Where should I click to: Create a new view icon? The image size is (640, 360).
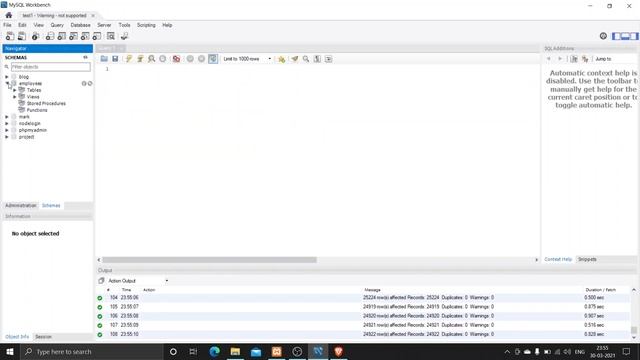[73, 36]
